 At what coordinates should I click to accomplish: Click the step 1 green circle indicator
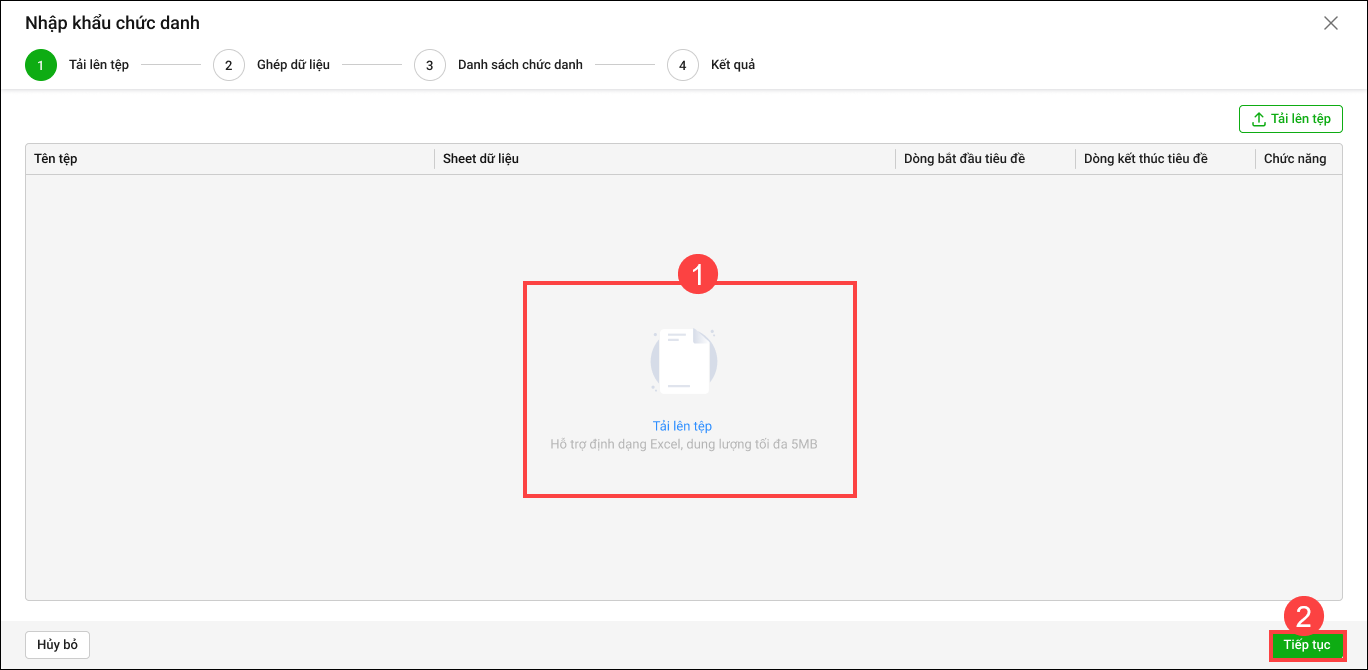[x=41, y=66]
